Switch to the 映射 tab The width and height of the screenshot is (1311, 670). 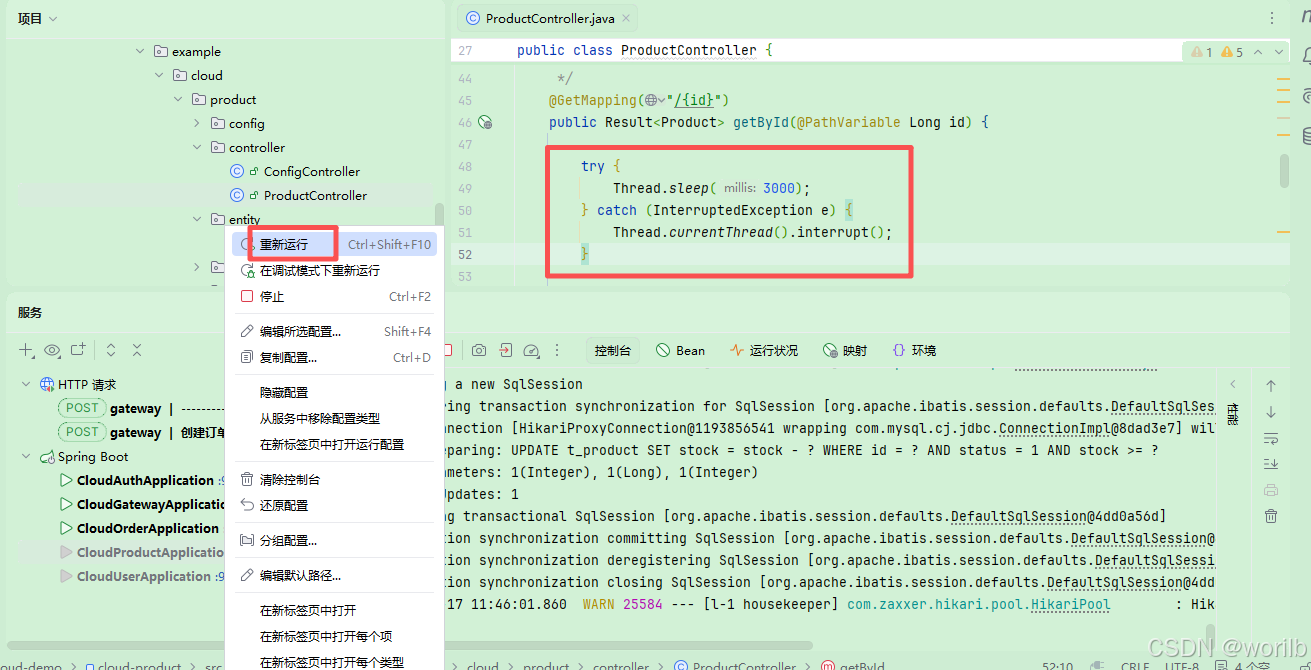tap(845, 350)
